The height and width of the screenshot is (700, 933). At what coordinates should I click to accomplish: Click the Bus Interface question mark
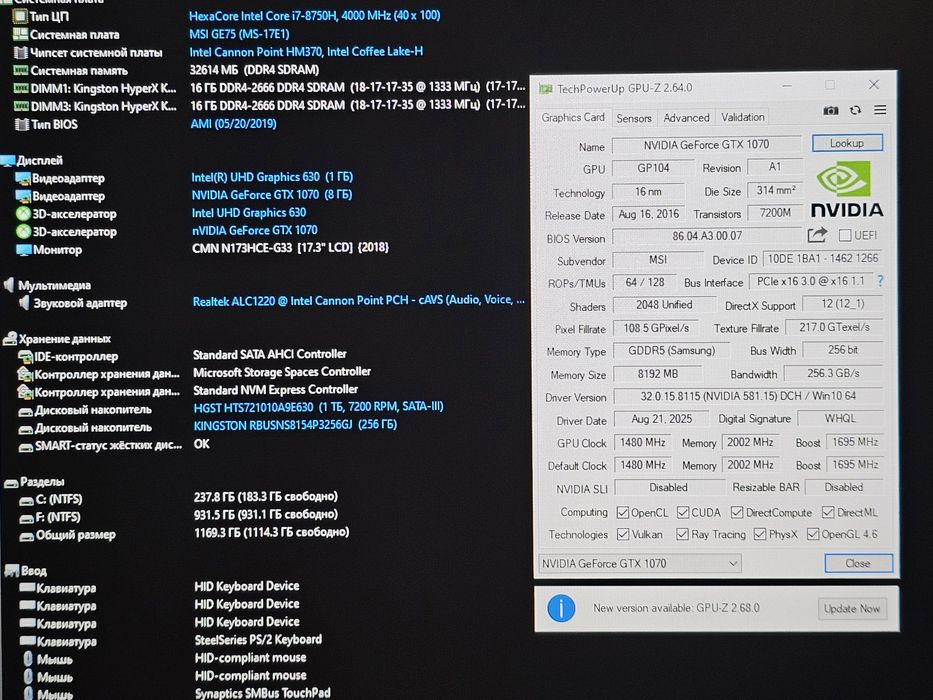coord(881,281)
